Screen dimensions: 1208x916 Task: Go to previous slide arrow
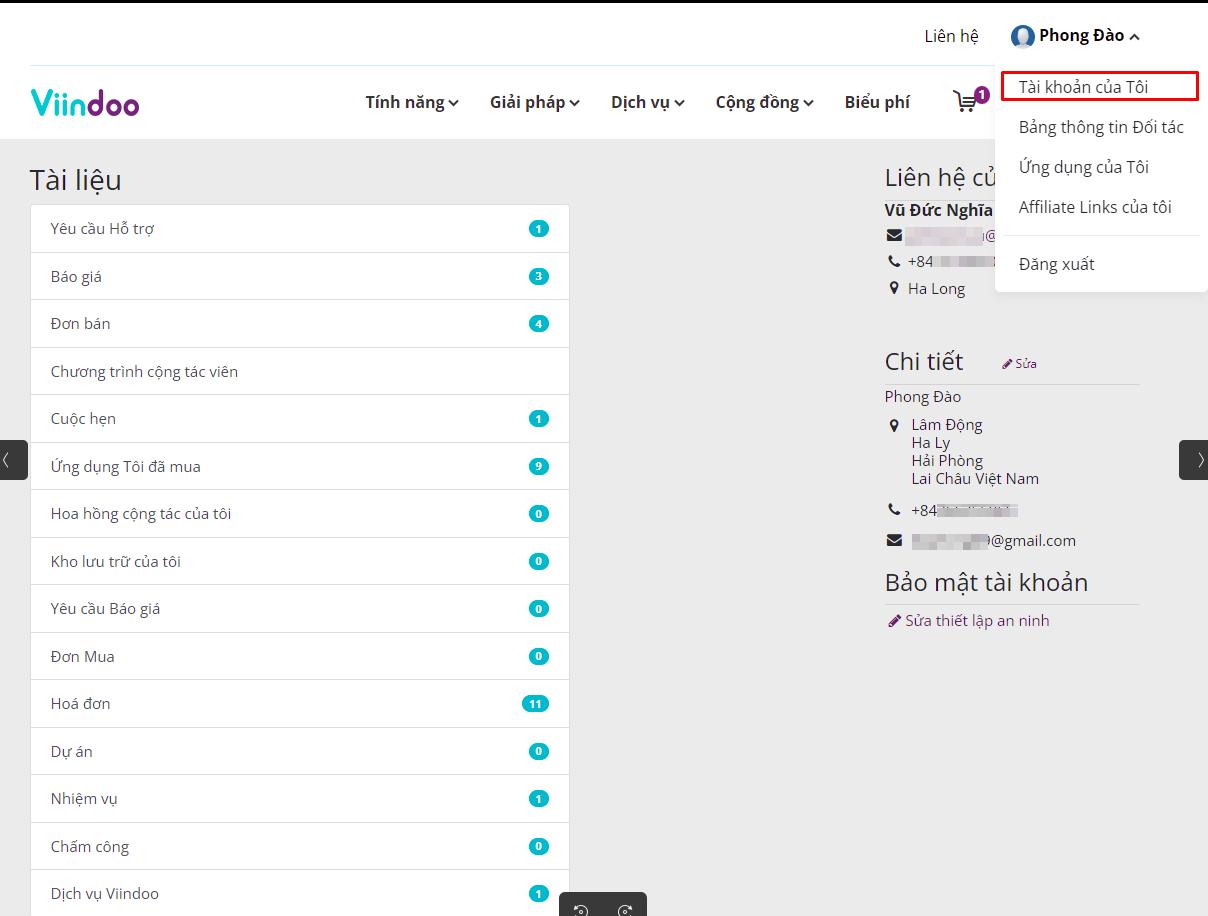tap(13, 460)
